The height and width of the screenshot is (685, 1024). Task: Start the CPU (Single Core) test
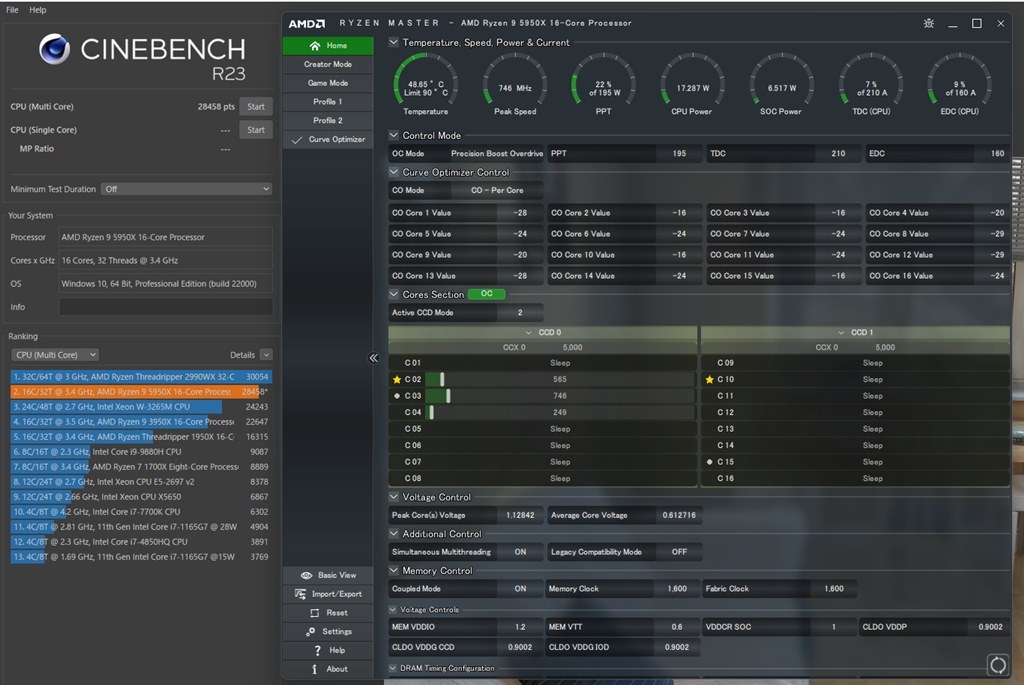[x=256, y=130]
